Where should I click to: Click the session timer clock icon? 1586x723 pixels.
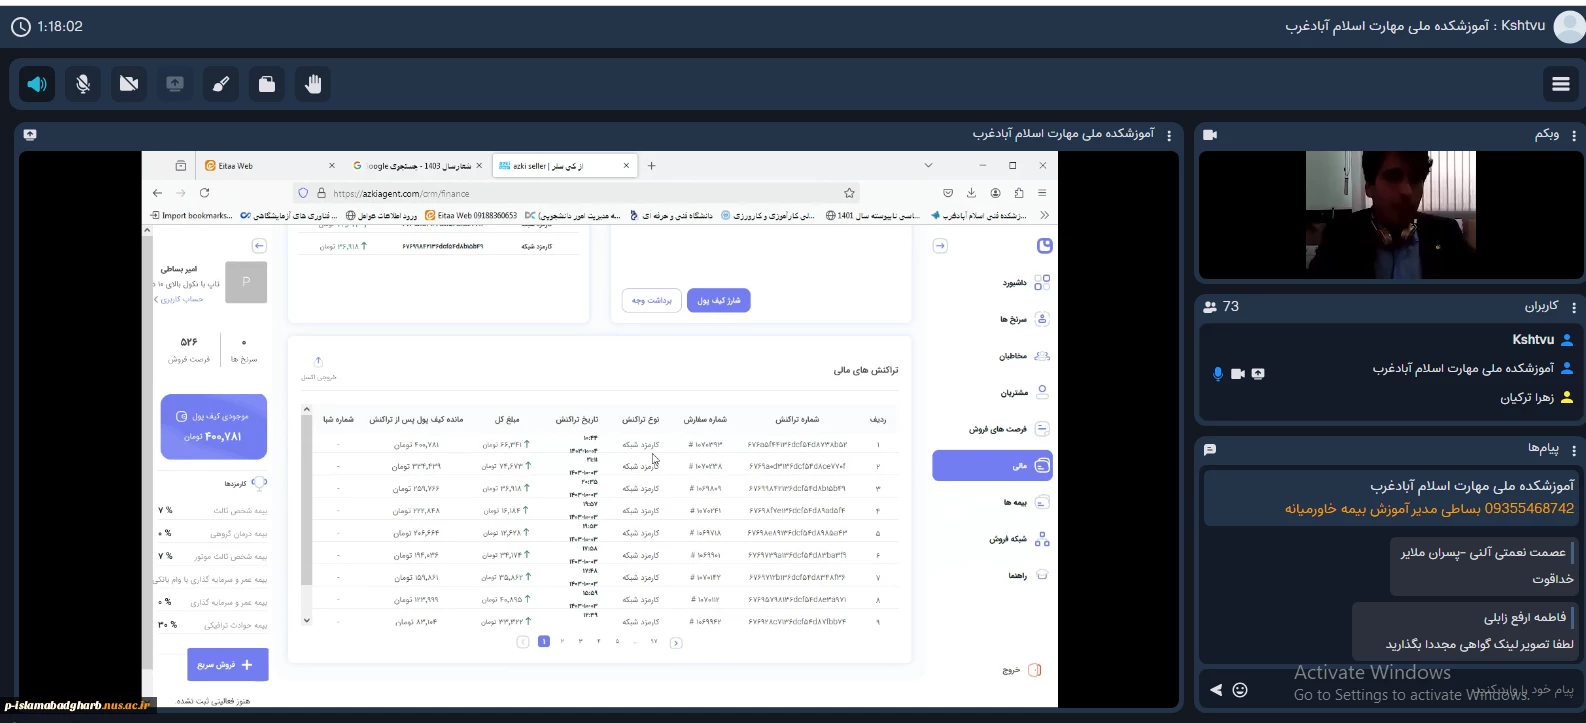pyautogui.click(x=20, y=27)
